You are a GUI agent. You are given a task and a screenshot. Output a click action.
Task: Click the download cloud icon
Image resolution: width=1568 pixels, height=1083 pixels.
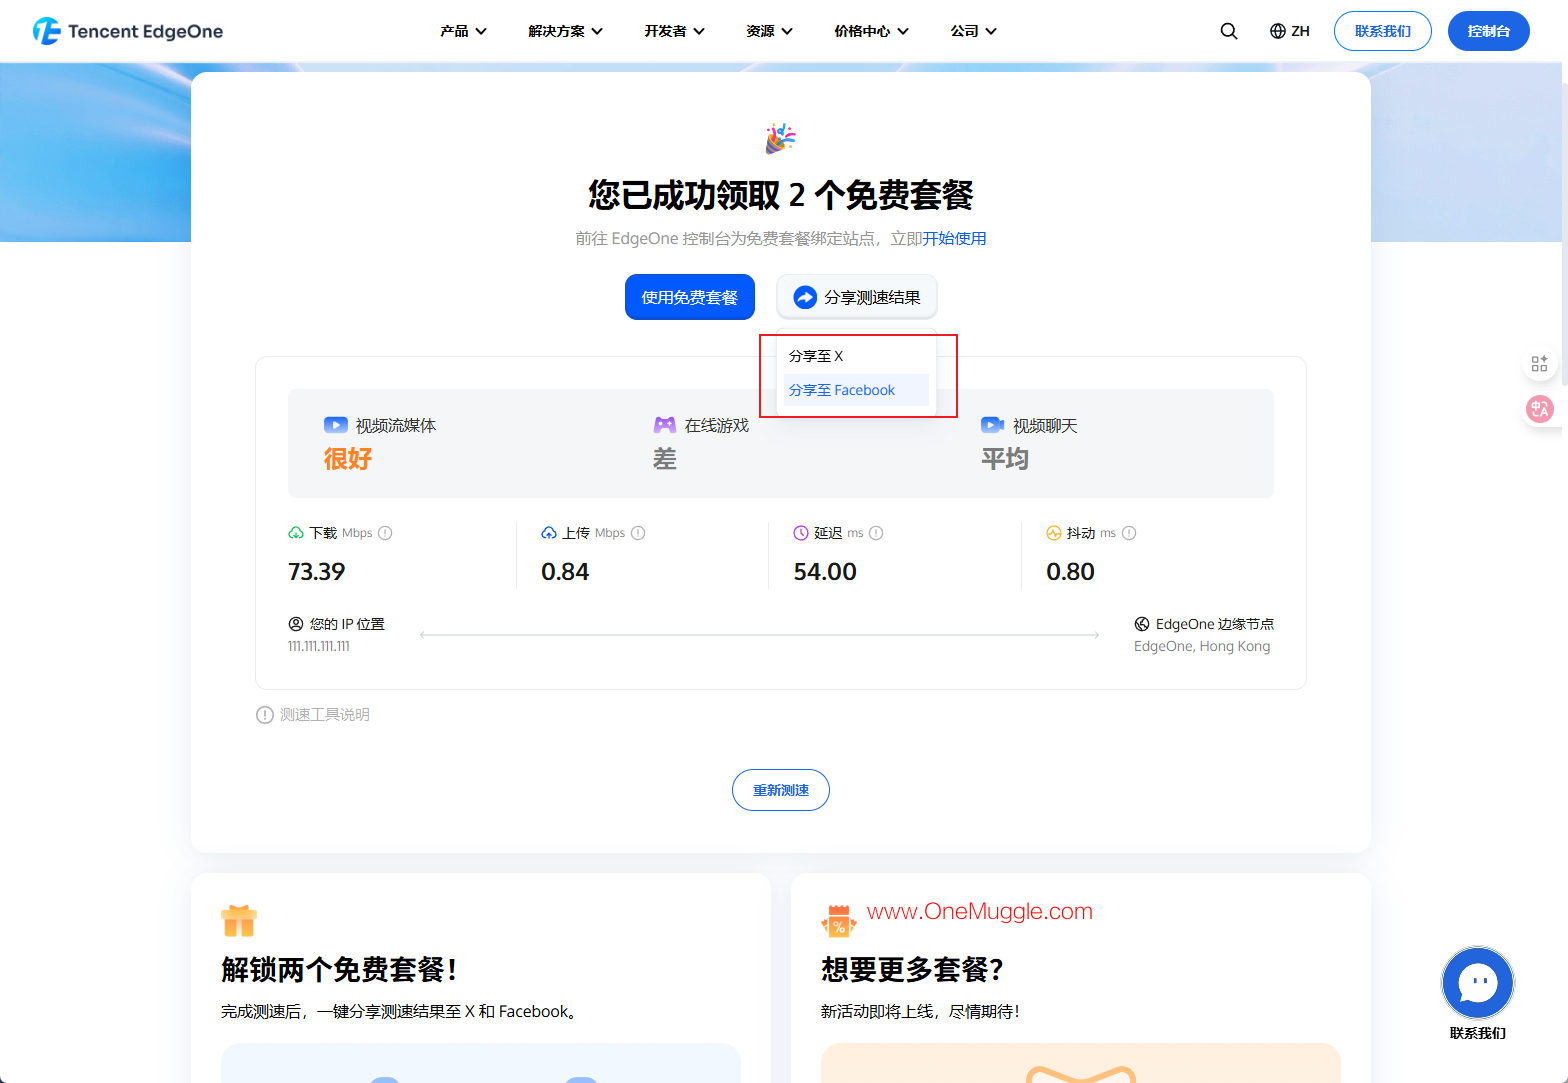click(x=296, y=533)
